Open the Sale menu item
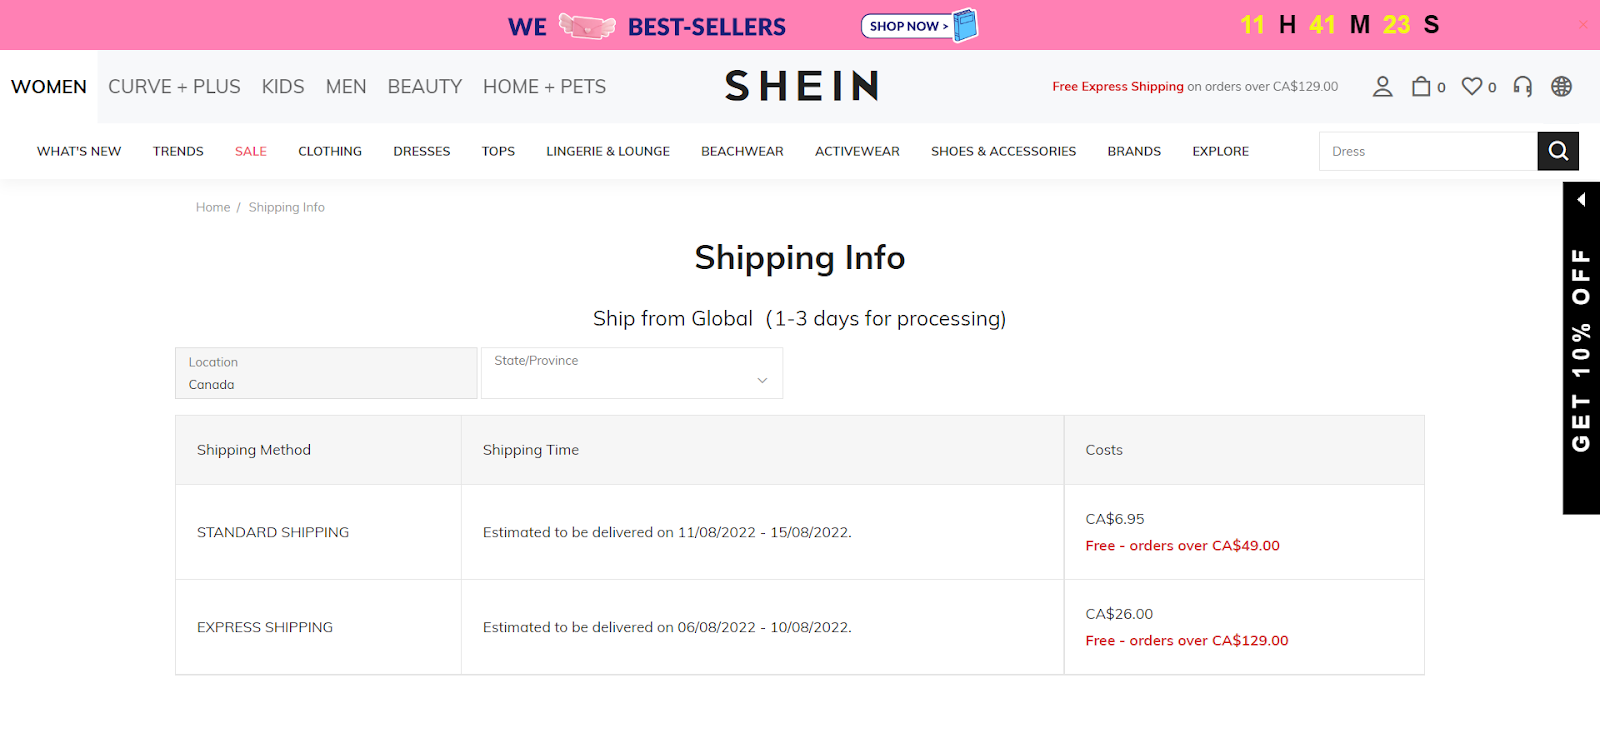The width and height of the screenshot is (1600, 743). (x=251, y=151)
